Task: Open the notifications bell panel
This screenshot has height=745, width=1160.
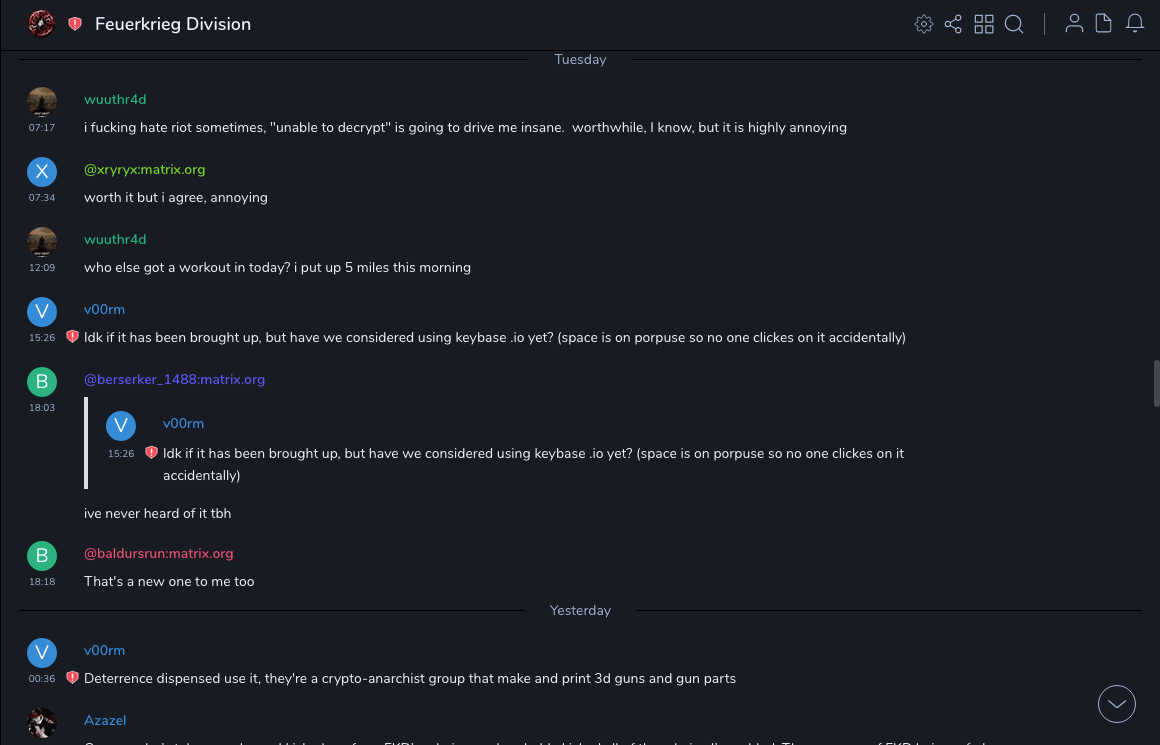Action: point(1135,24)
